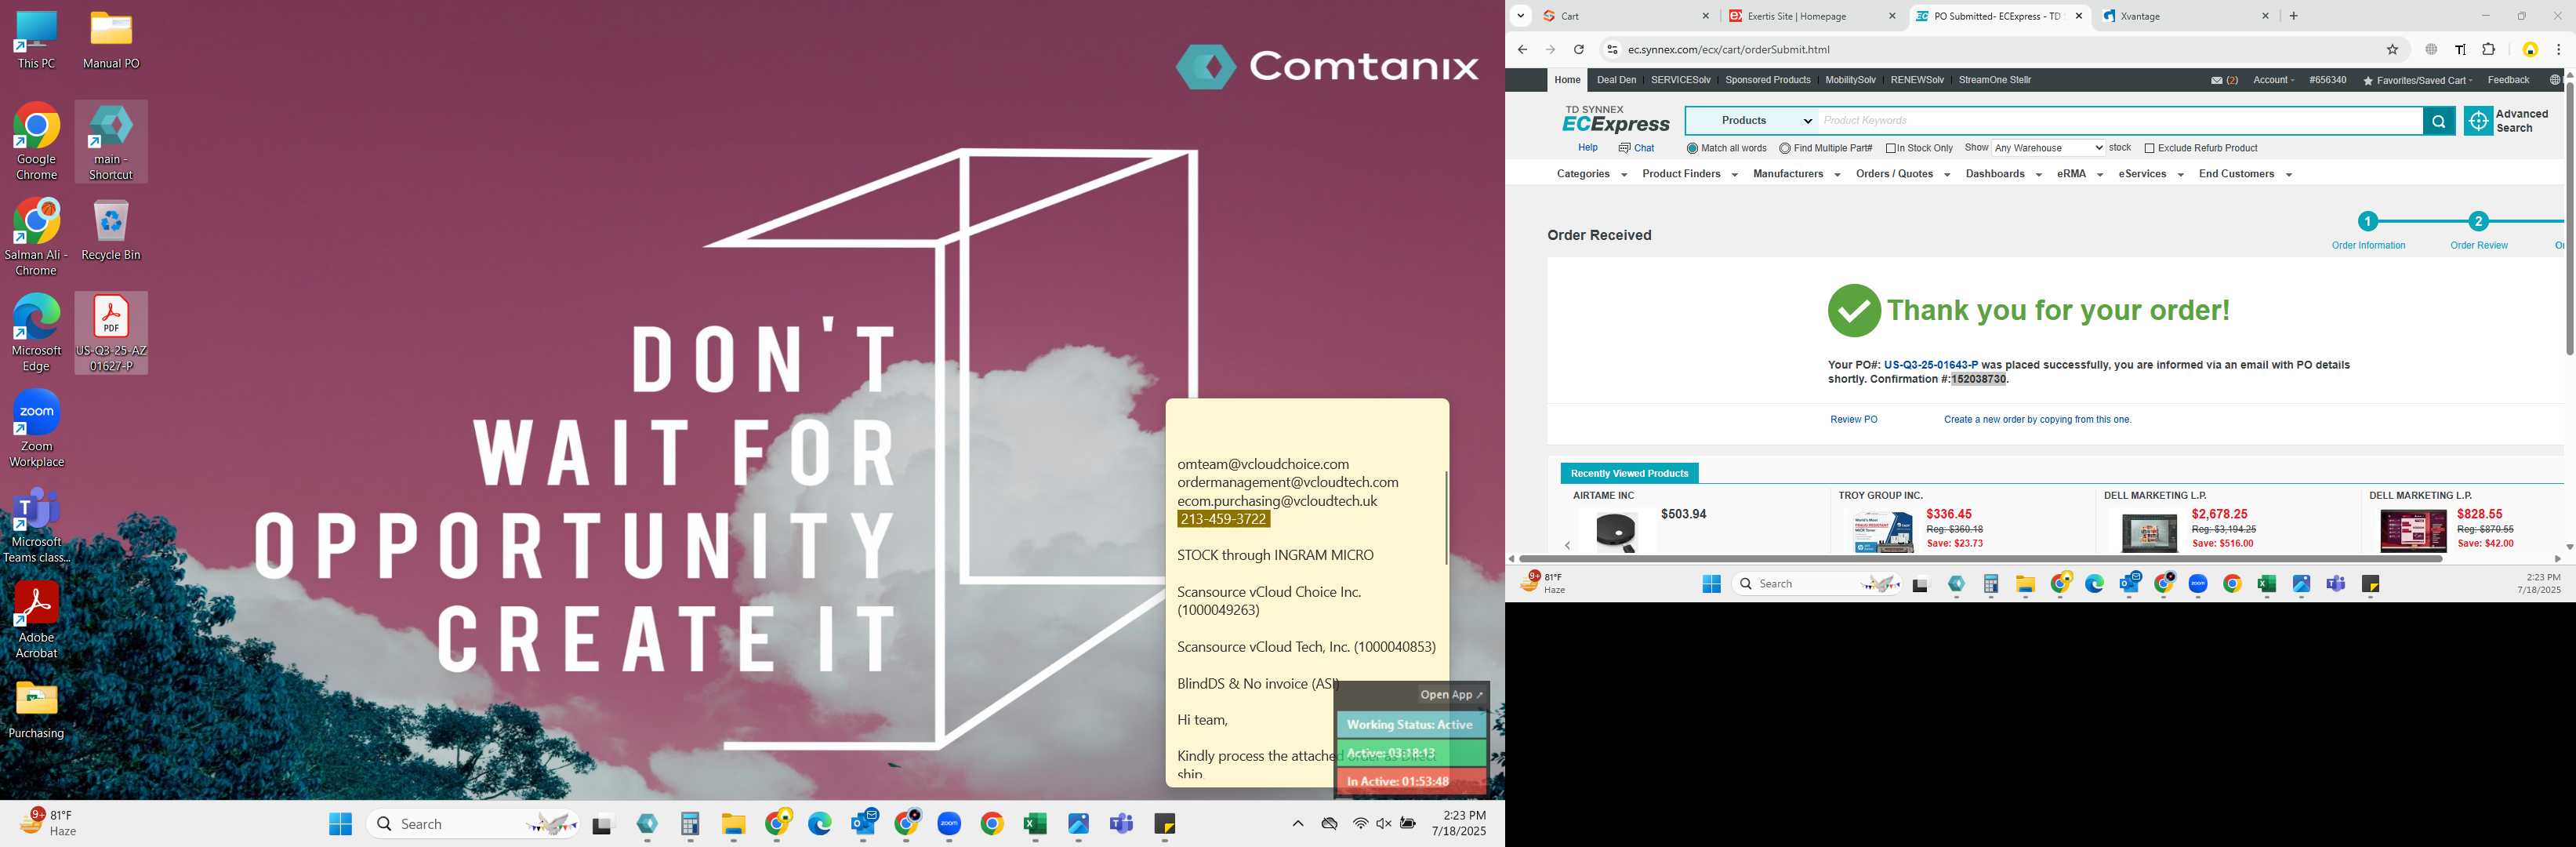
Task: Click Open App on the tracker widget
Action: [1451, 695]
